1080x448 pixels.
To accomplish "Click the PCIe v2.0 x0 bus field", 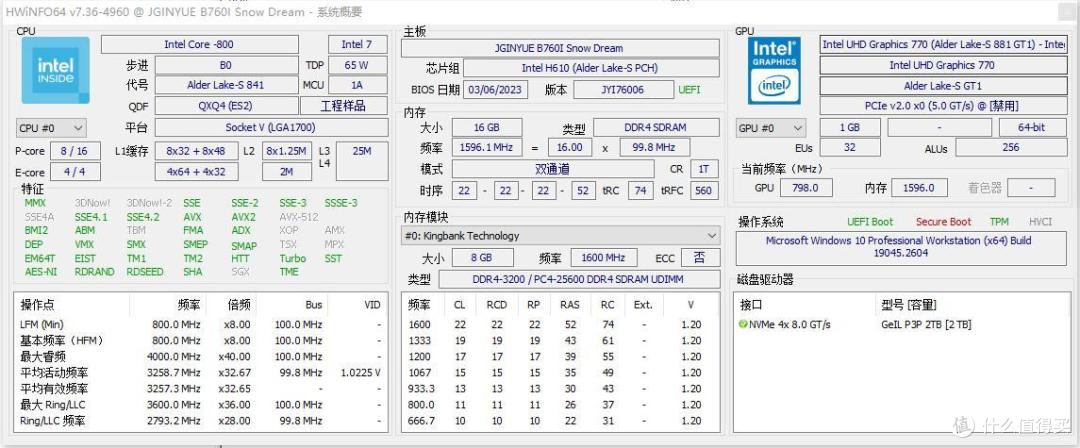I will coord(942,106).
